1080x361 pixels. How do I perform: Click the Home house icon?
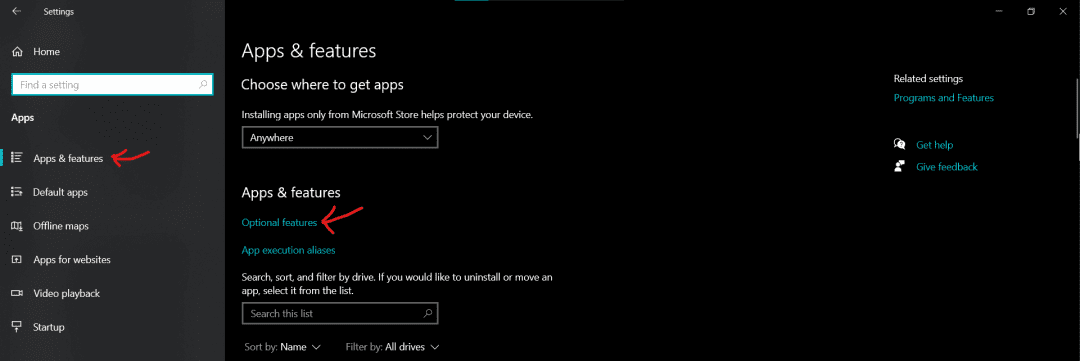point(18,52)
